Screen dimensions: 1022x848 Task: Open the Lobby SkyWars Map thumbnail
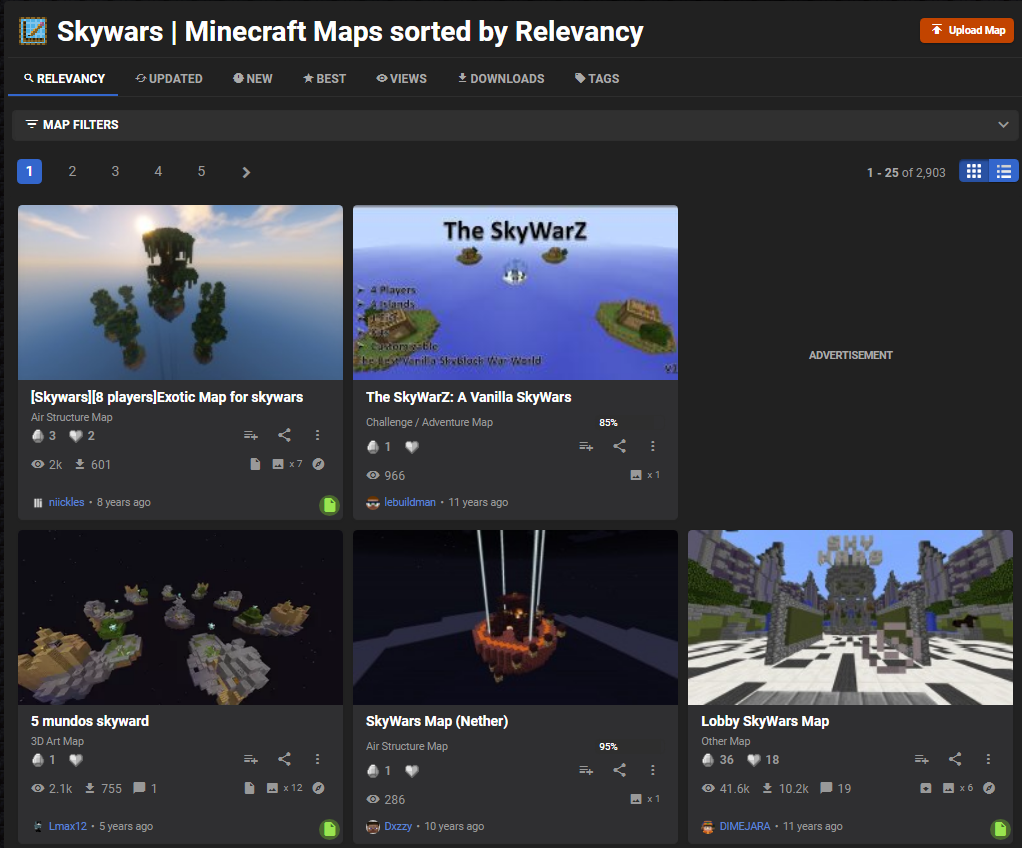851,617
